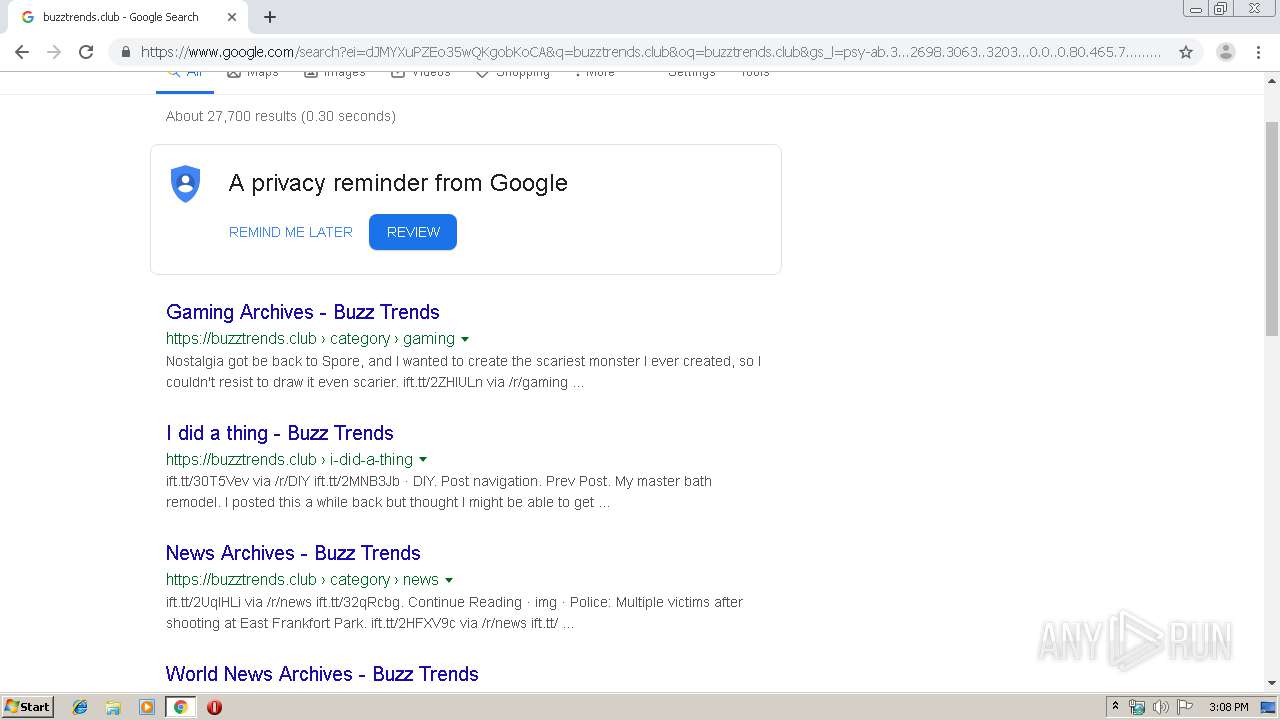Screen dimensions: 1280x720
Task: Bookmark this page with star icon
Action: [1186, 52]
